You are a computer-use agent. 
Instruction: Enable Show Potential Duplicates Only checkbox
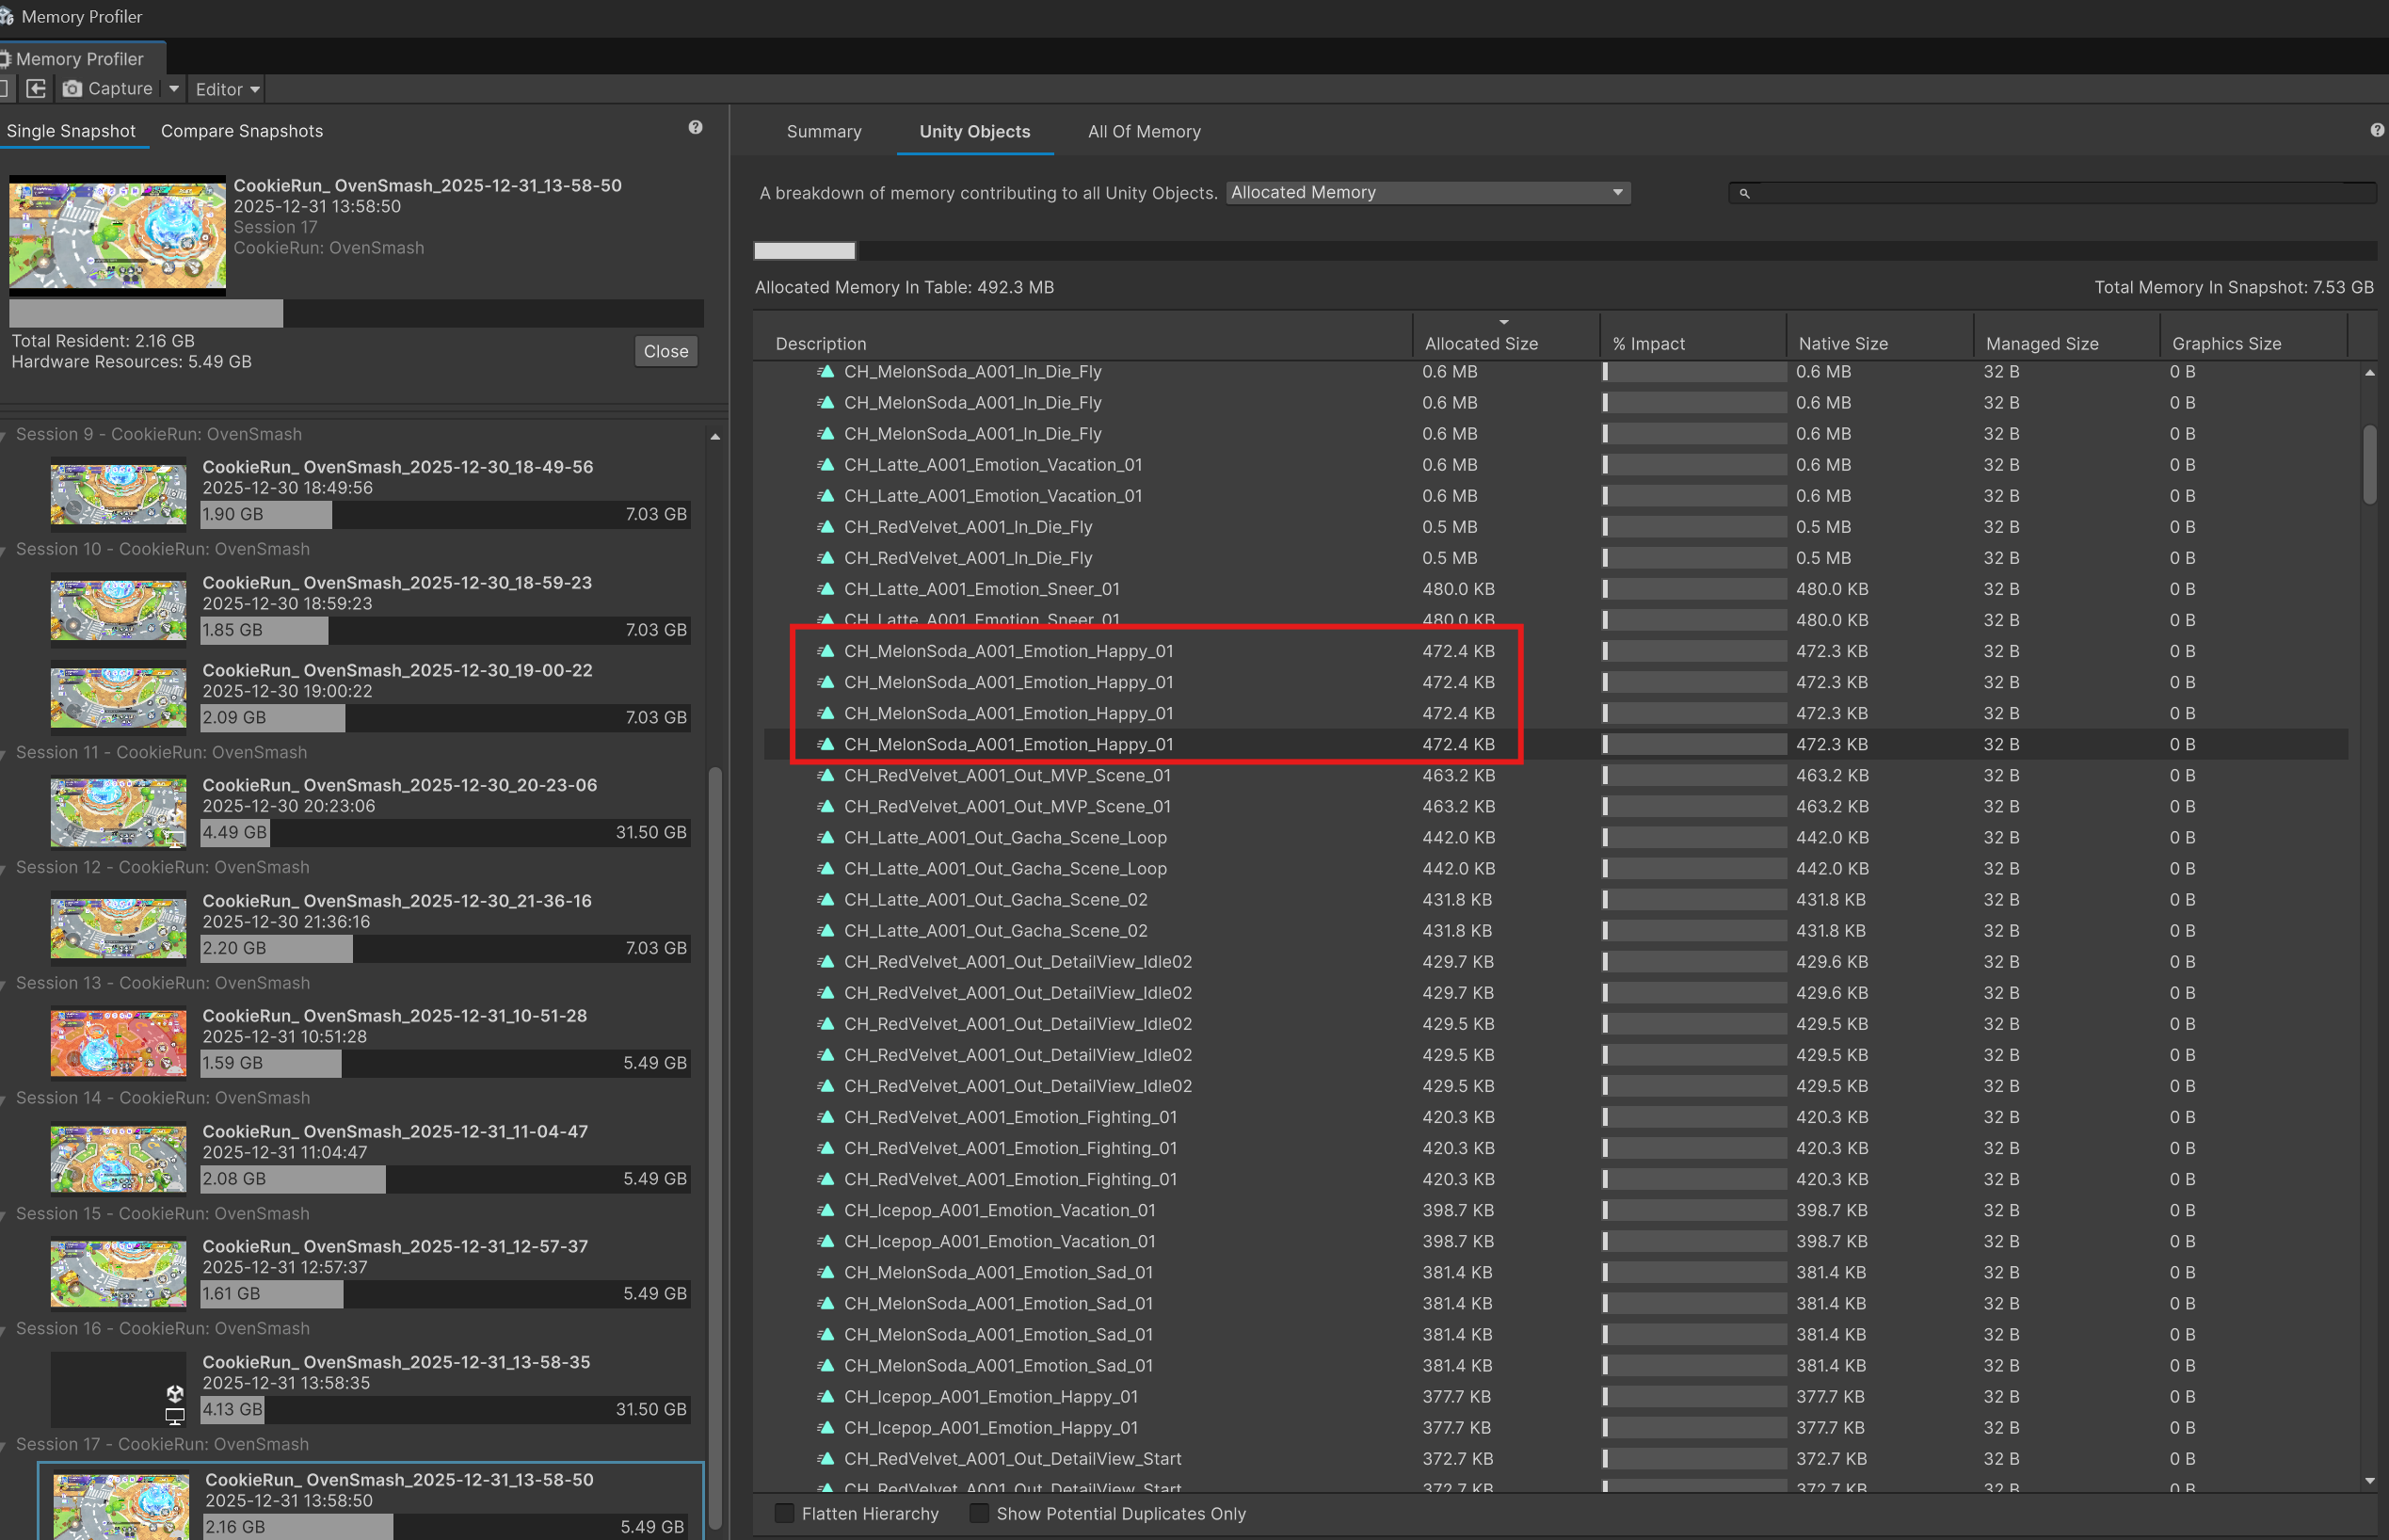pos(979,1513)
